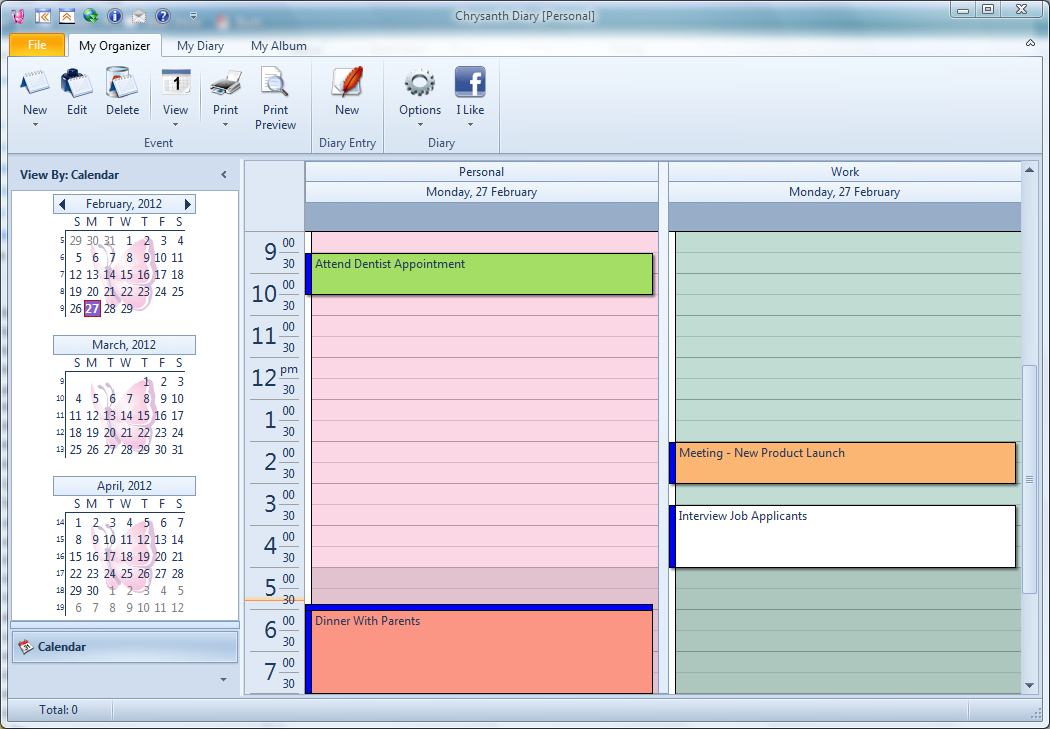The image size is (1050, 729).
Task: Select the Attend Dentist Appointment event
Action: pos(480,274)
